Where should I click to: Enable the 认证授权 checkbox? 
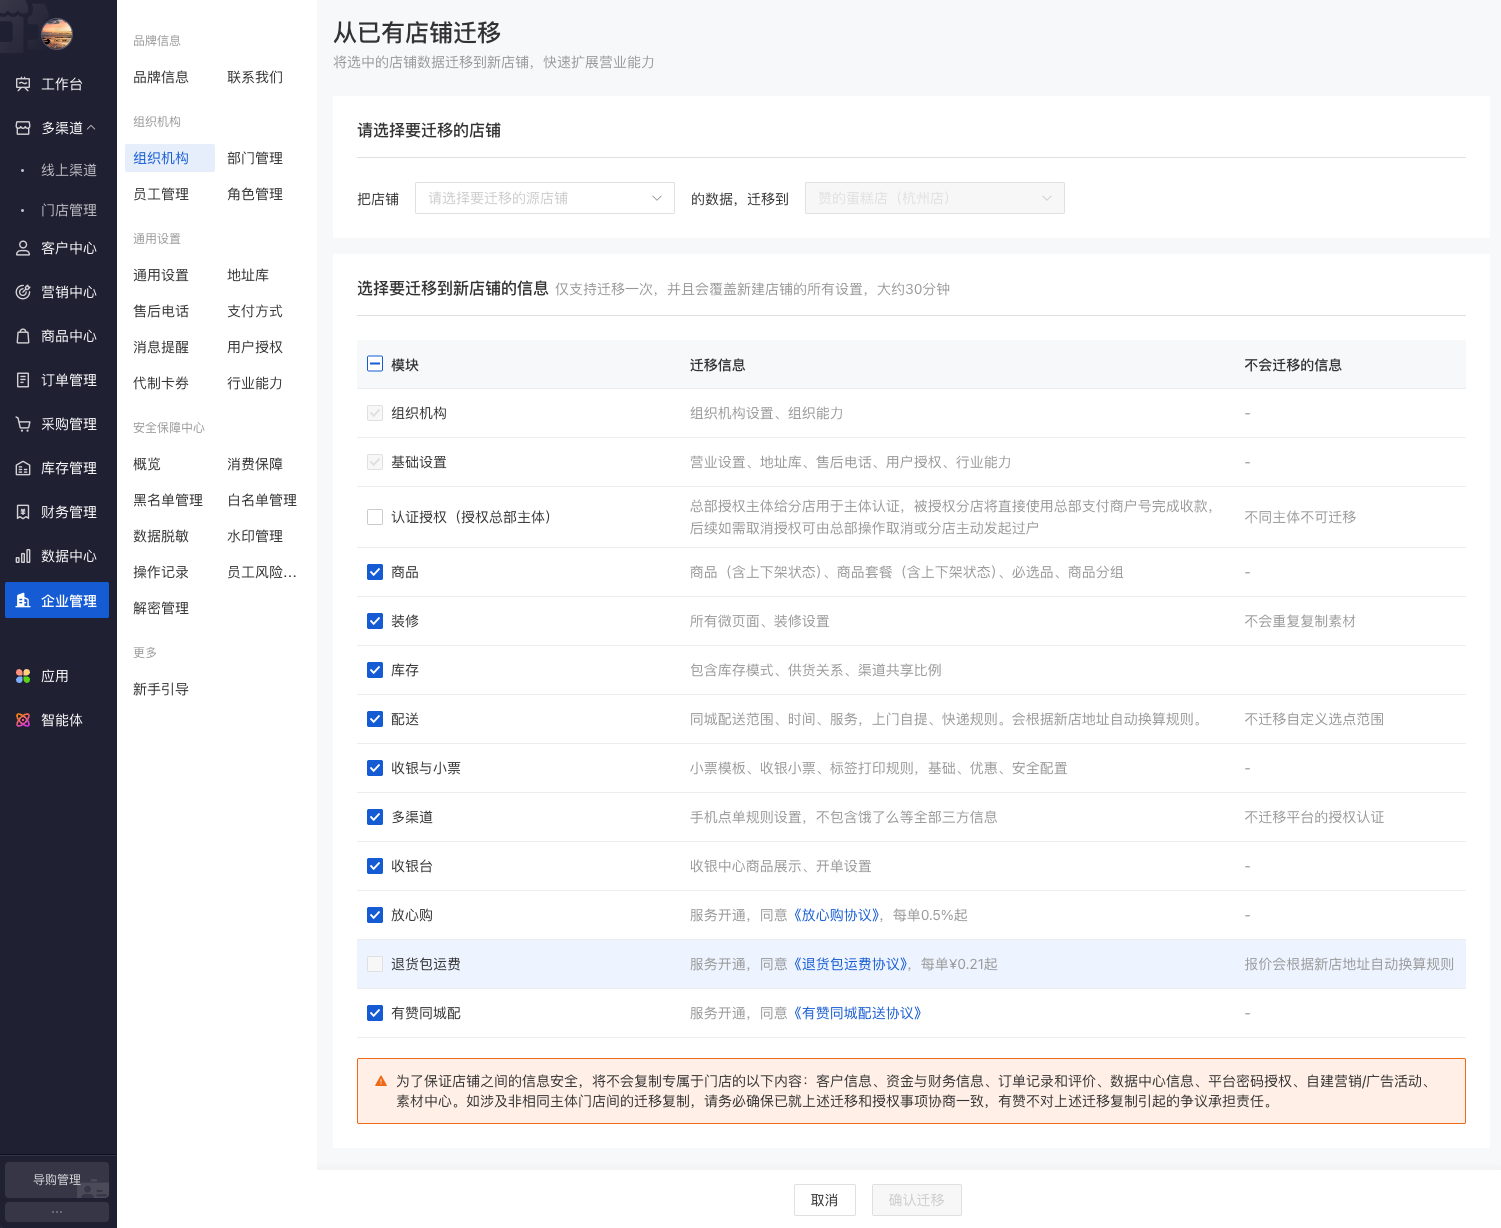375,517
